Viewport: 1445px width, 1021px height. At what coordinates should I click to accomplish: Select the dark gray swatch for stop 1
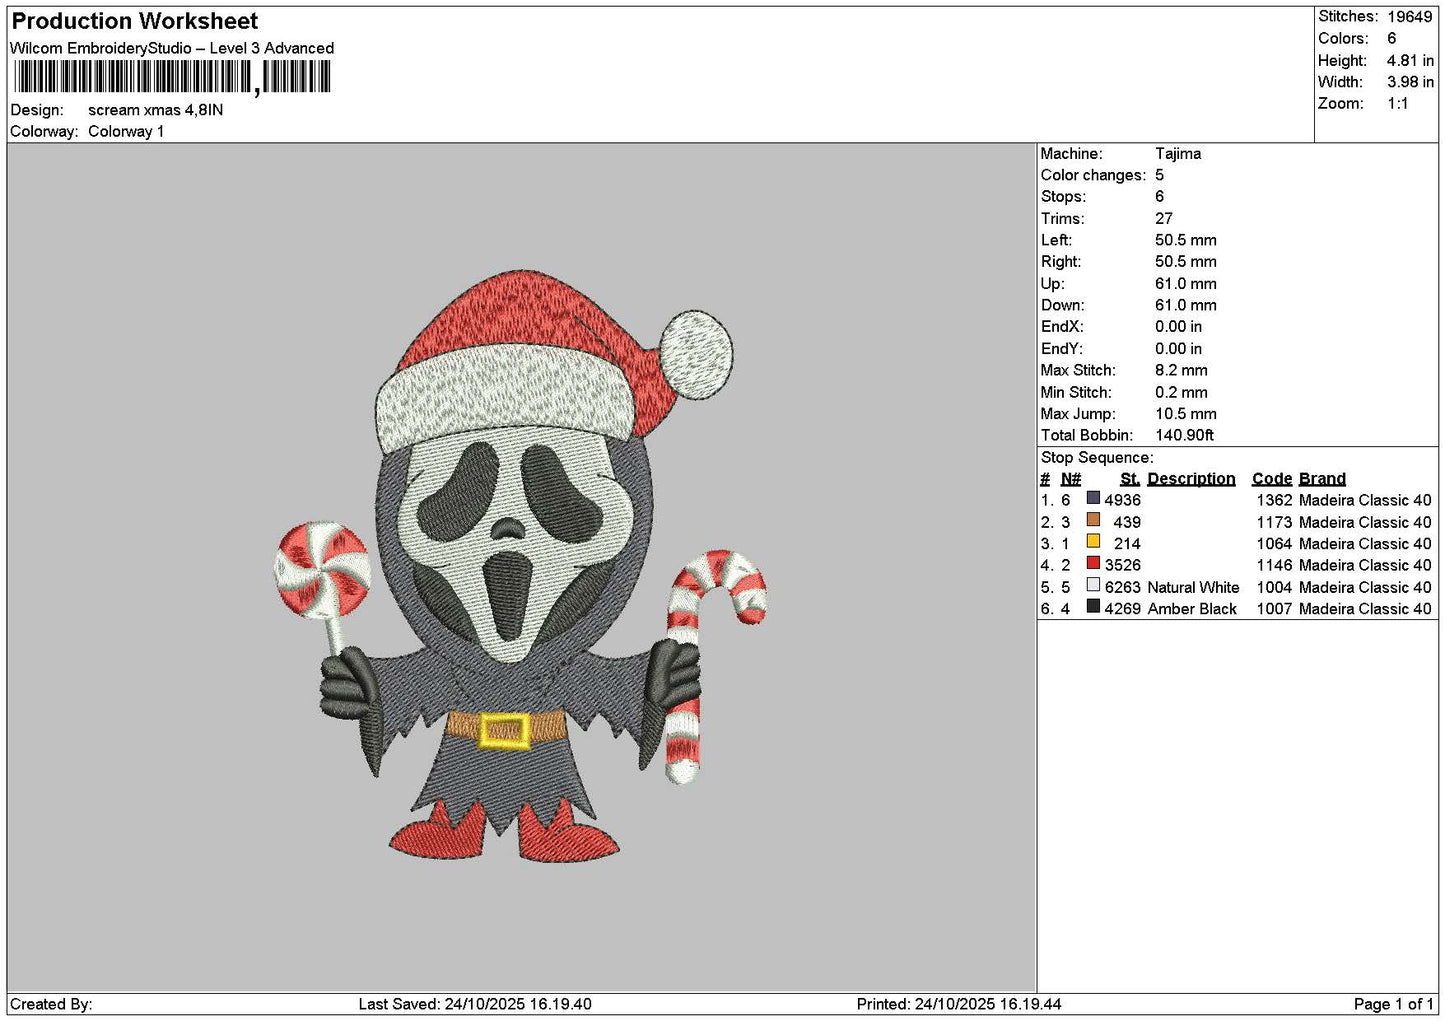pyautogui.click(x=1093, y=498)
